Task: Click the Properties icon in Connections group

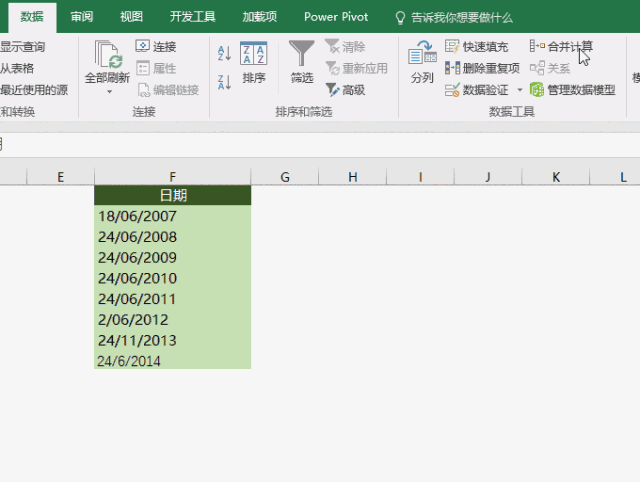Action: (x=143, y=68)
